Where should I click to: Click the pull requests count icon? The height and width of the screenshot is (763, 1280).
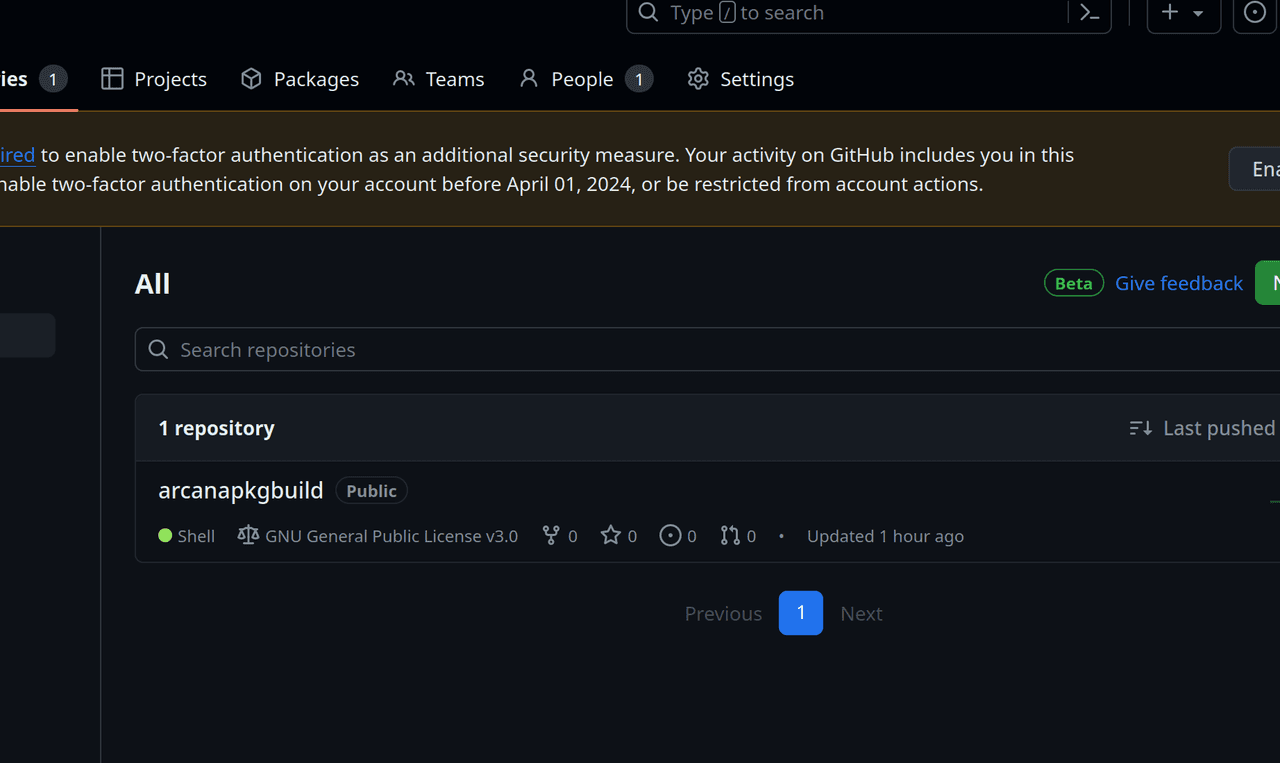click(730, 536)
